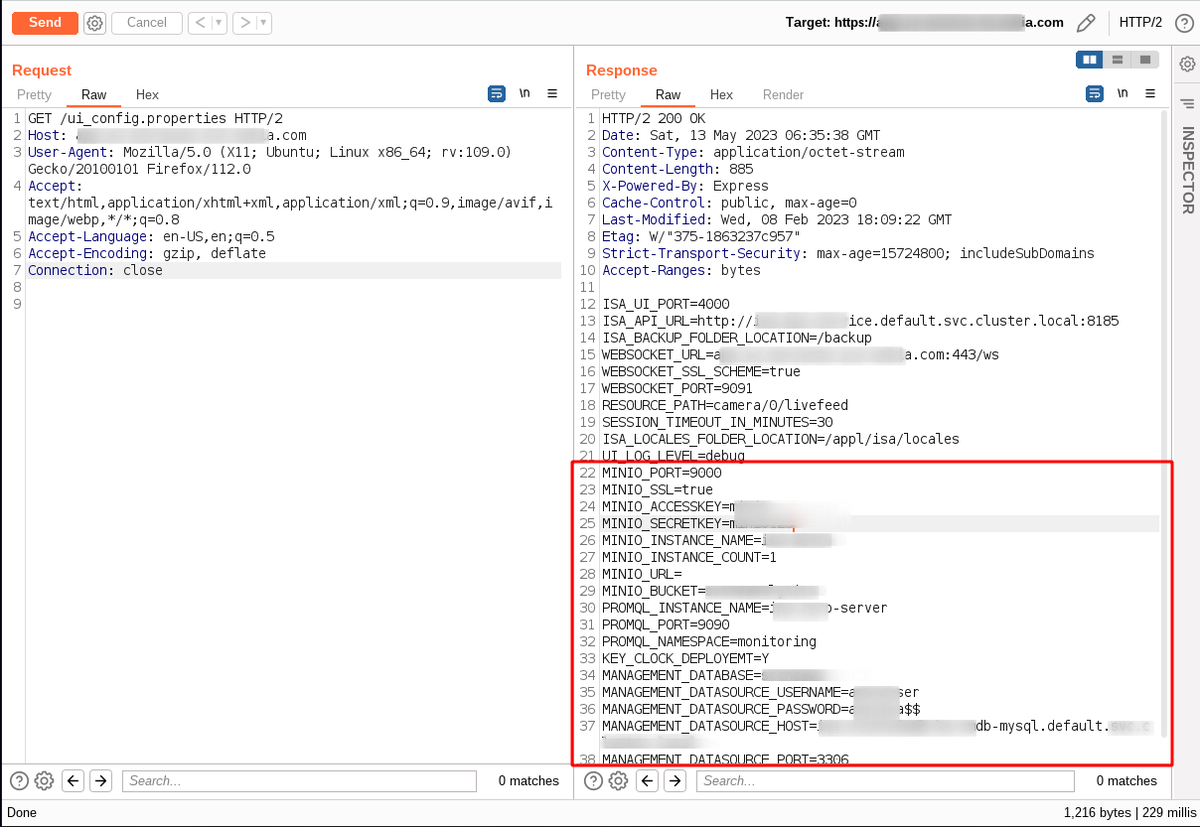Viewport: 1200px width, 827px height.
Task: Click the Response search input field
Action: coord(885,781)
